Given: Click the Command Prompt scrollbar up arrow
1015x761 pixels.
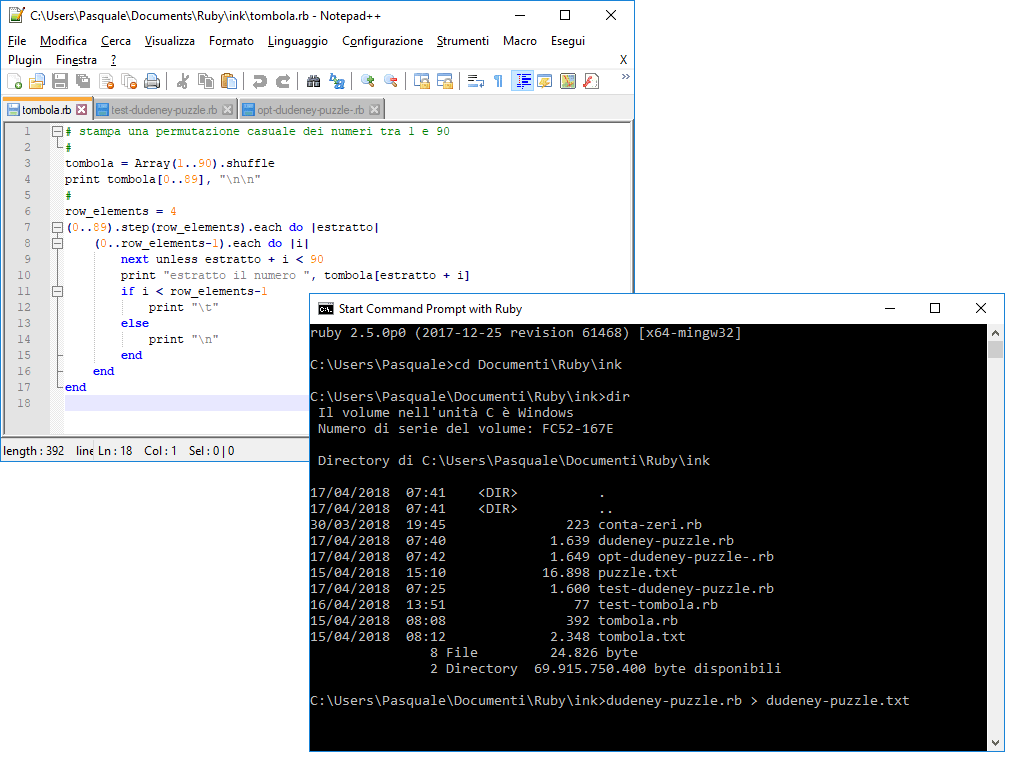Looking at the screenshot, I should pos(996,333).
